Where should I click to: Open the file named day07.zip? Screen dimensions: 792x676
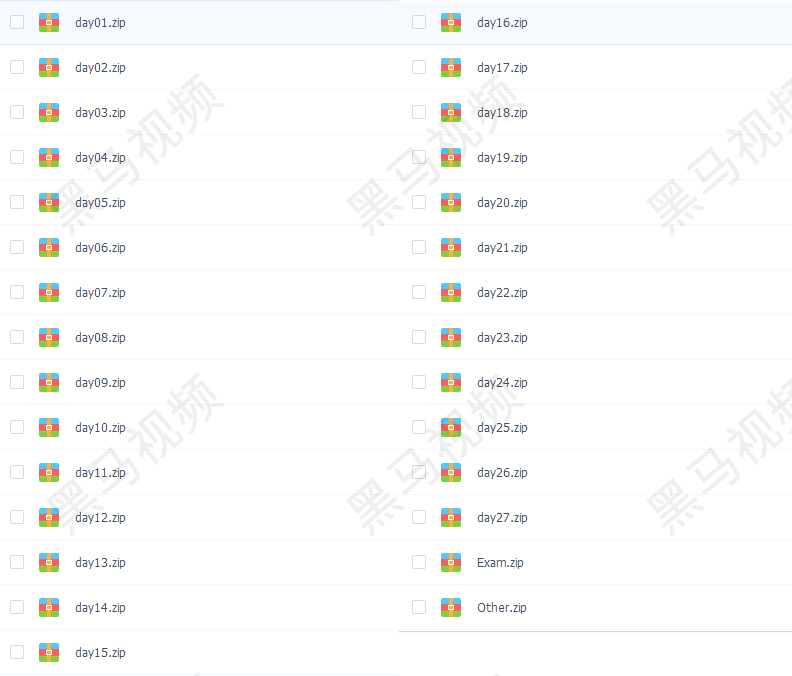coord(100,293)
